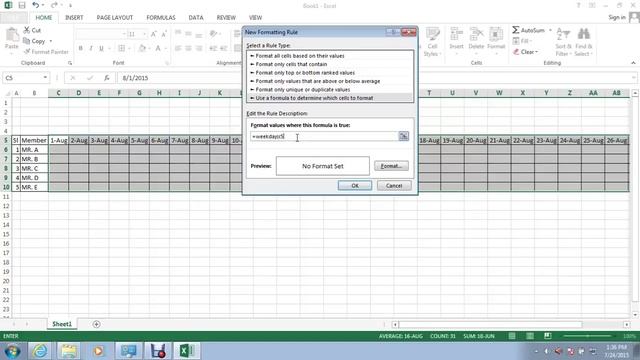Switch to PAGE LAYOUT tab
Screen dimensions: 640x360
[x=115, y=18]
